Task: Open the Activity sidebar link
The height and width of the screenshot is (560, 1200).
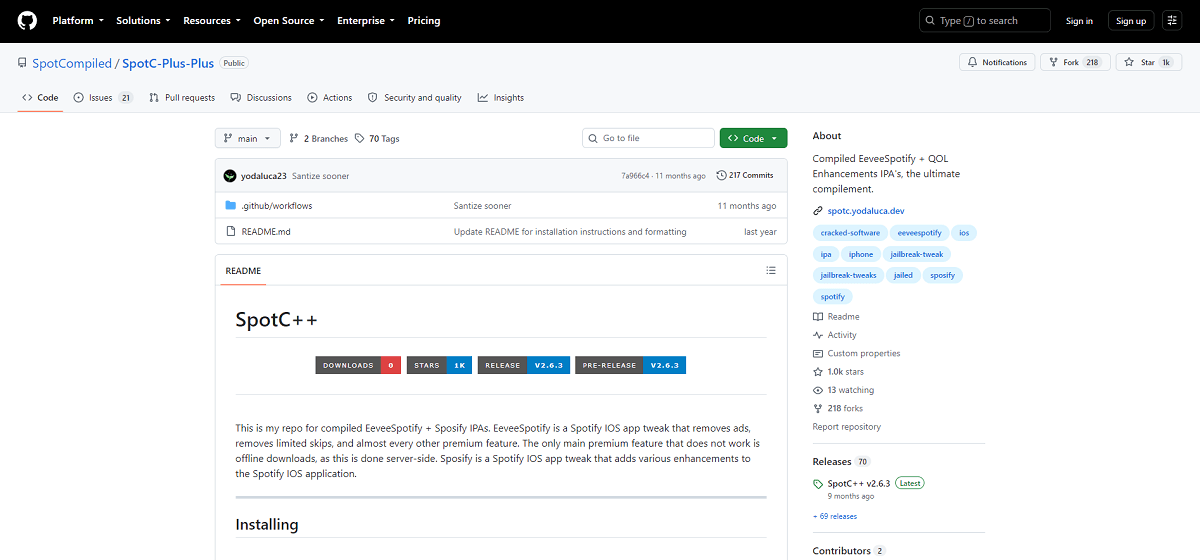Action: (835, 335)
